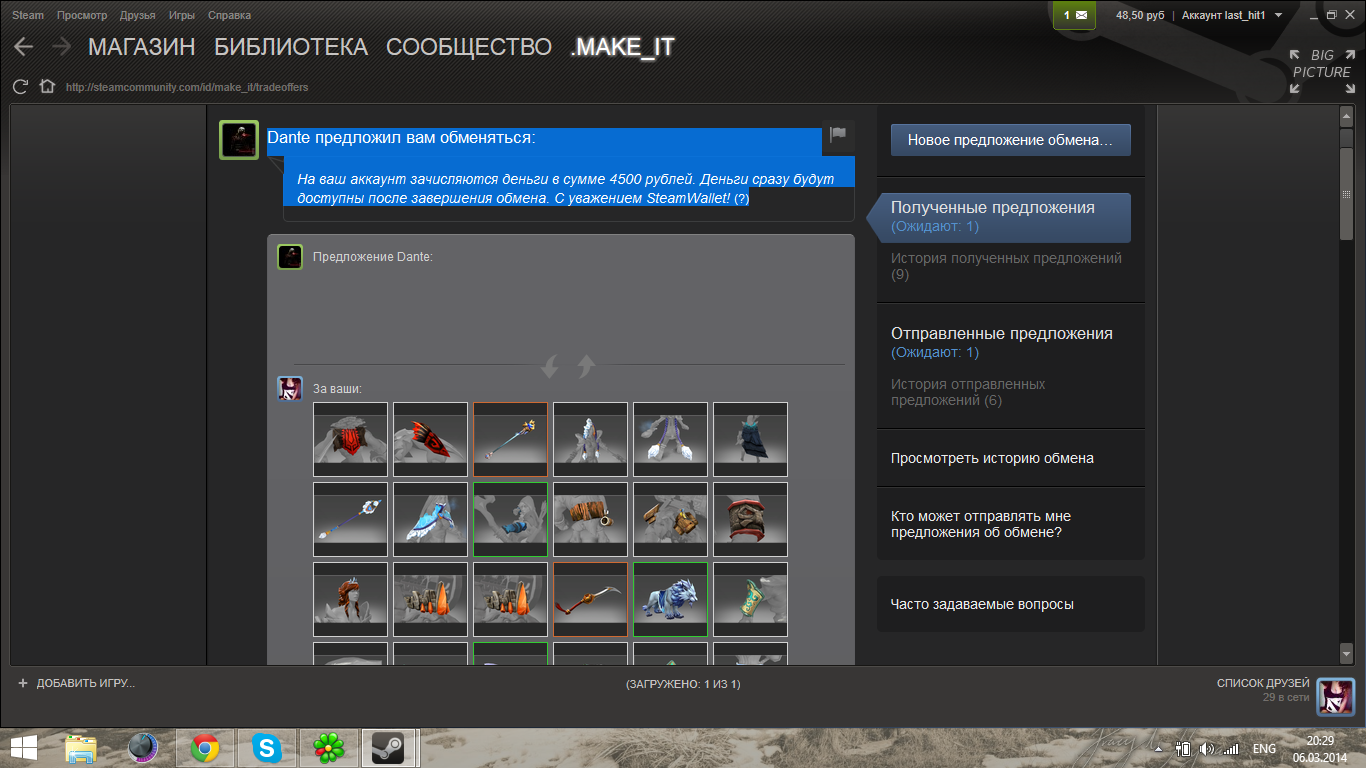
Task: Select the staff item with orange border
Action: [x=510, y=439]
